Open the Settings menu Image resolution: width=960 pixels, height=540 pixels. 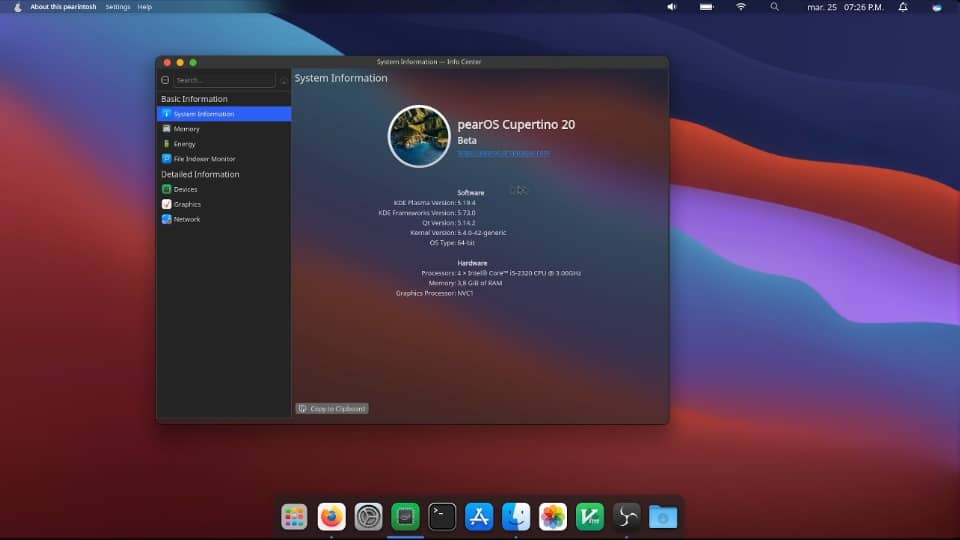[x=118, y=7]
